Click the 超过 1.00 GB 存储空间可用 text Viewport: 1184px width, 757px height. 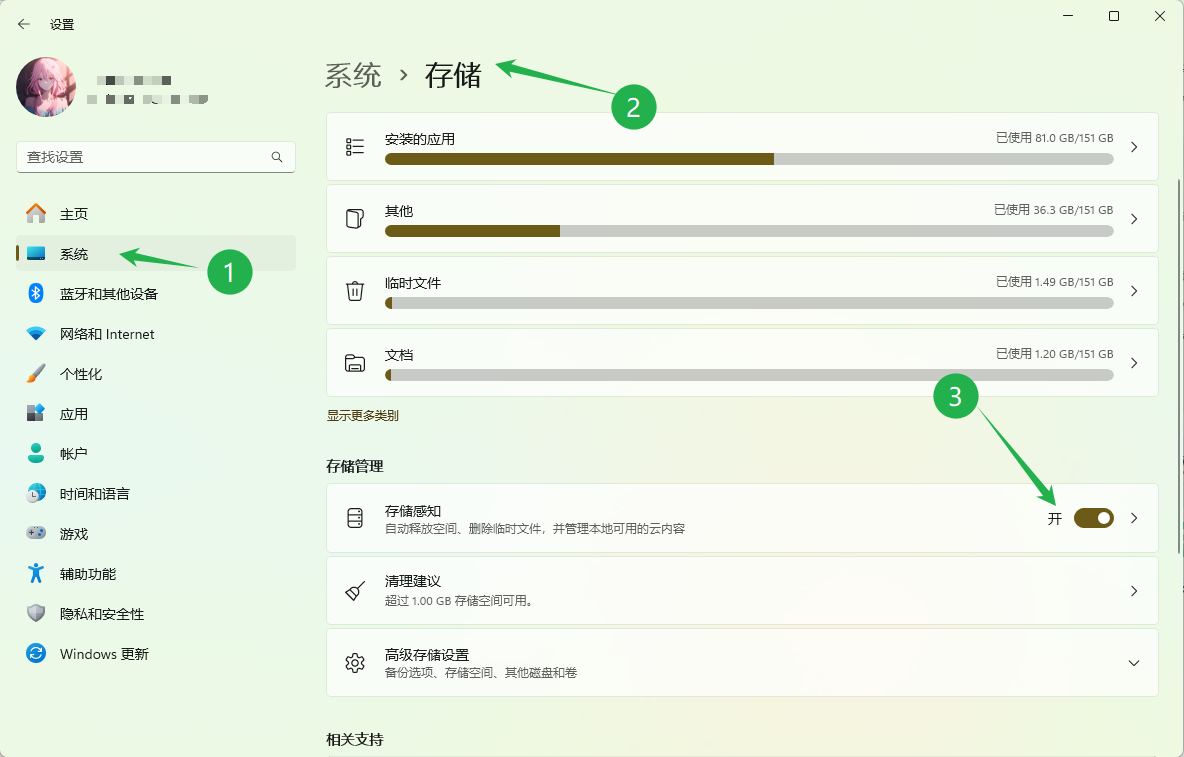(x=459, y=601)
